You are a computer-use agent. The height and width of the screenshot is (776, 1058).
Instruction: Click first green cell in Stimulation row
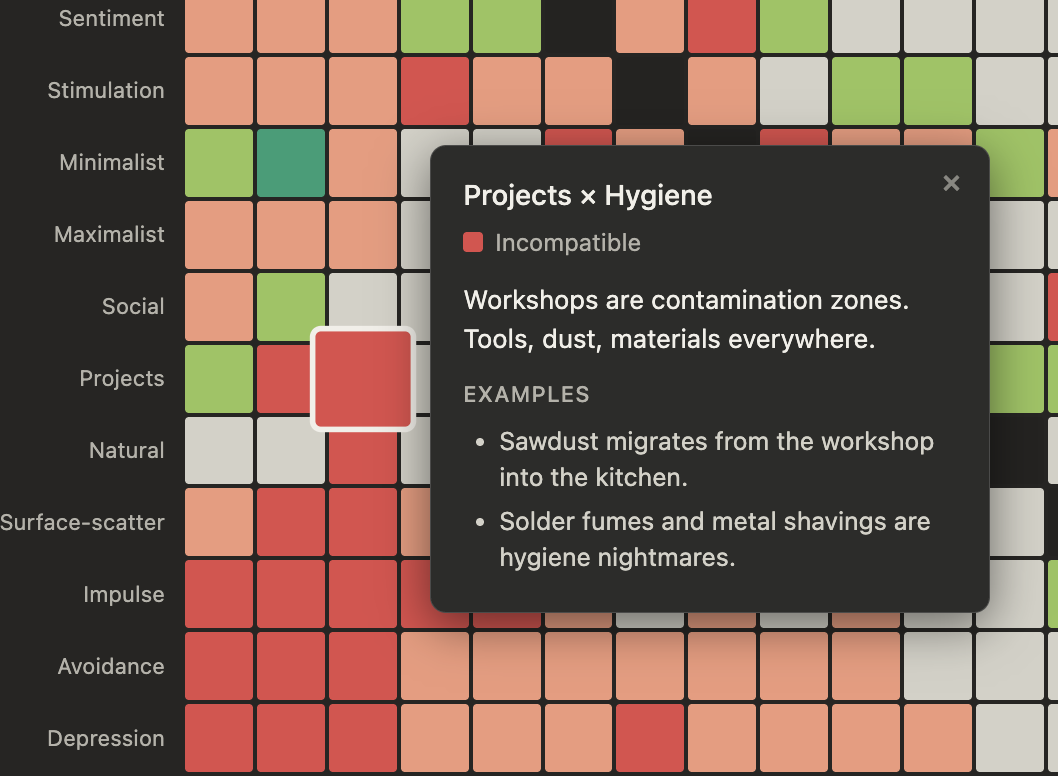click(x=866, y=90)
